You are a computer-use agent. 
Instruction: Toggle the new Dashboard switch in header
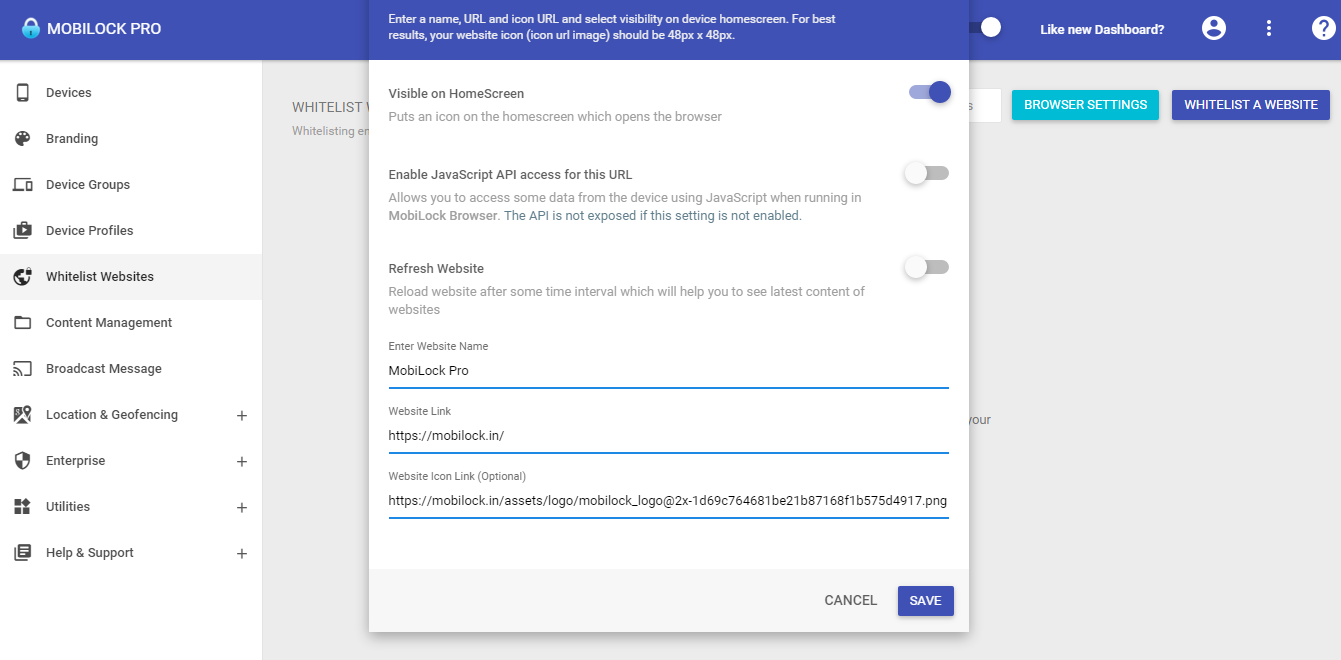[x=984, y=28]
